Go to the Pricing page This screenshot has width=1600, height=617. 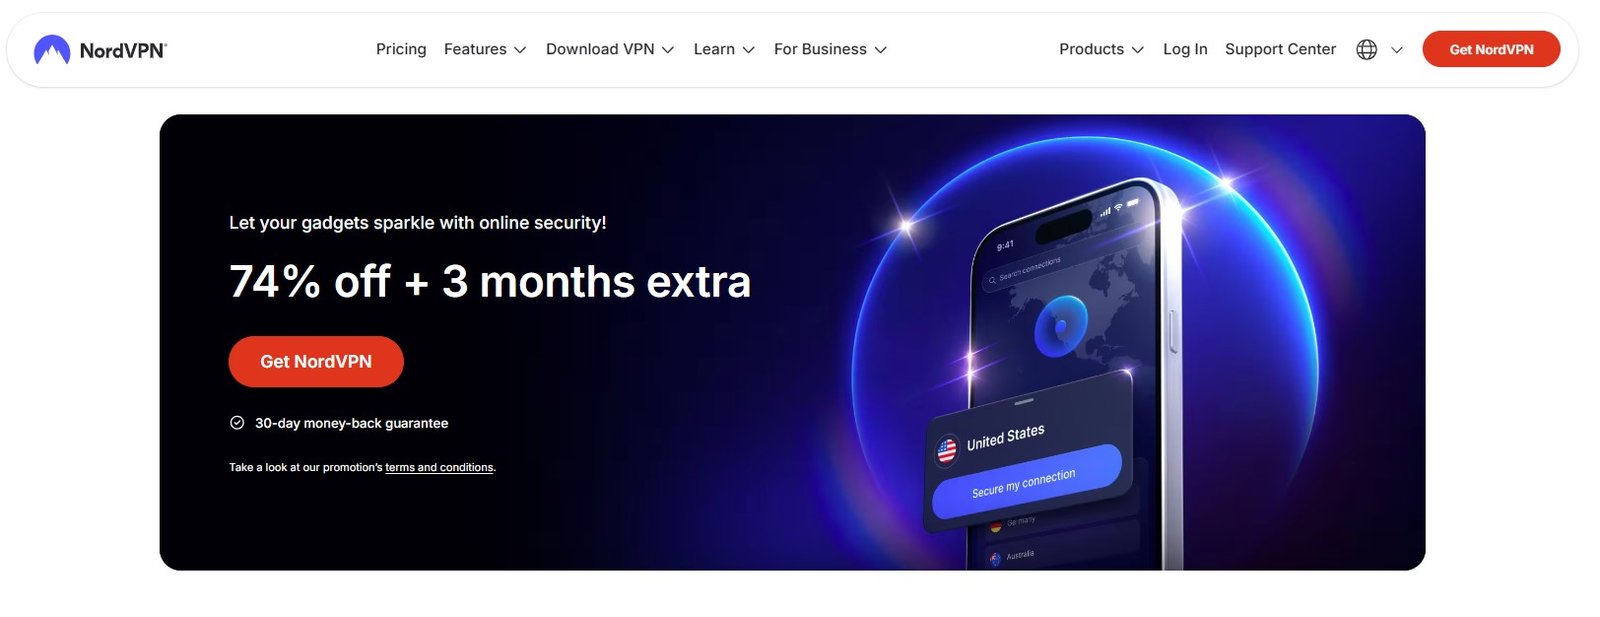click(x=401, y=50)
